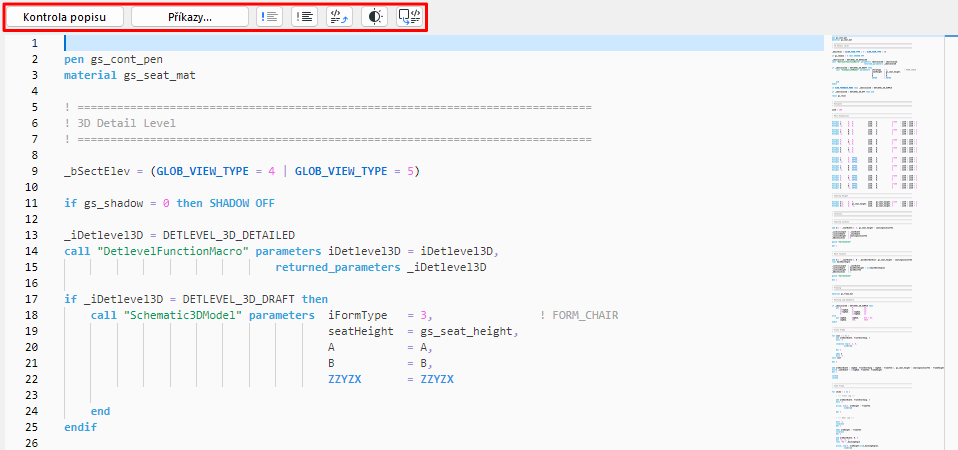Click the text 'pen gs_cont_pen'

point(114,59)
